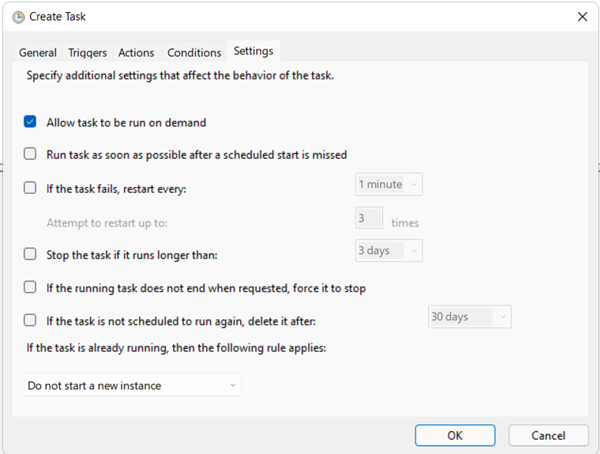The height and width of the screenshot is (454, 600).
Task: Go to the Conditions tab
Action: tap(194, 52)
